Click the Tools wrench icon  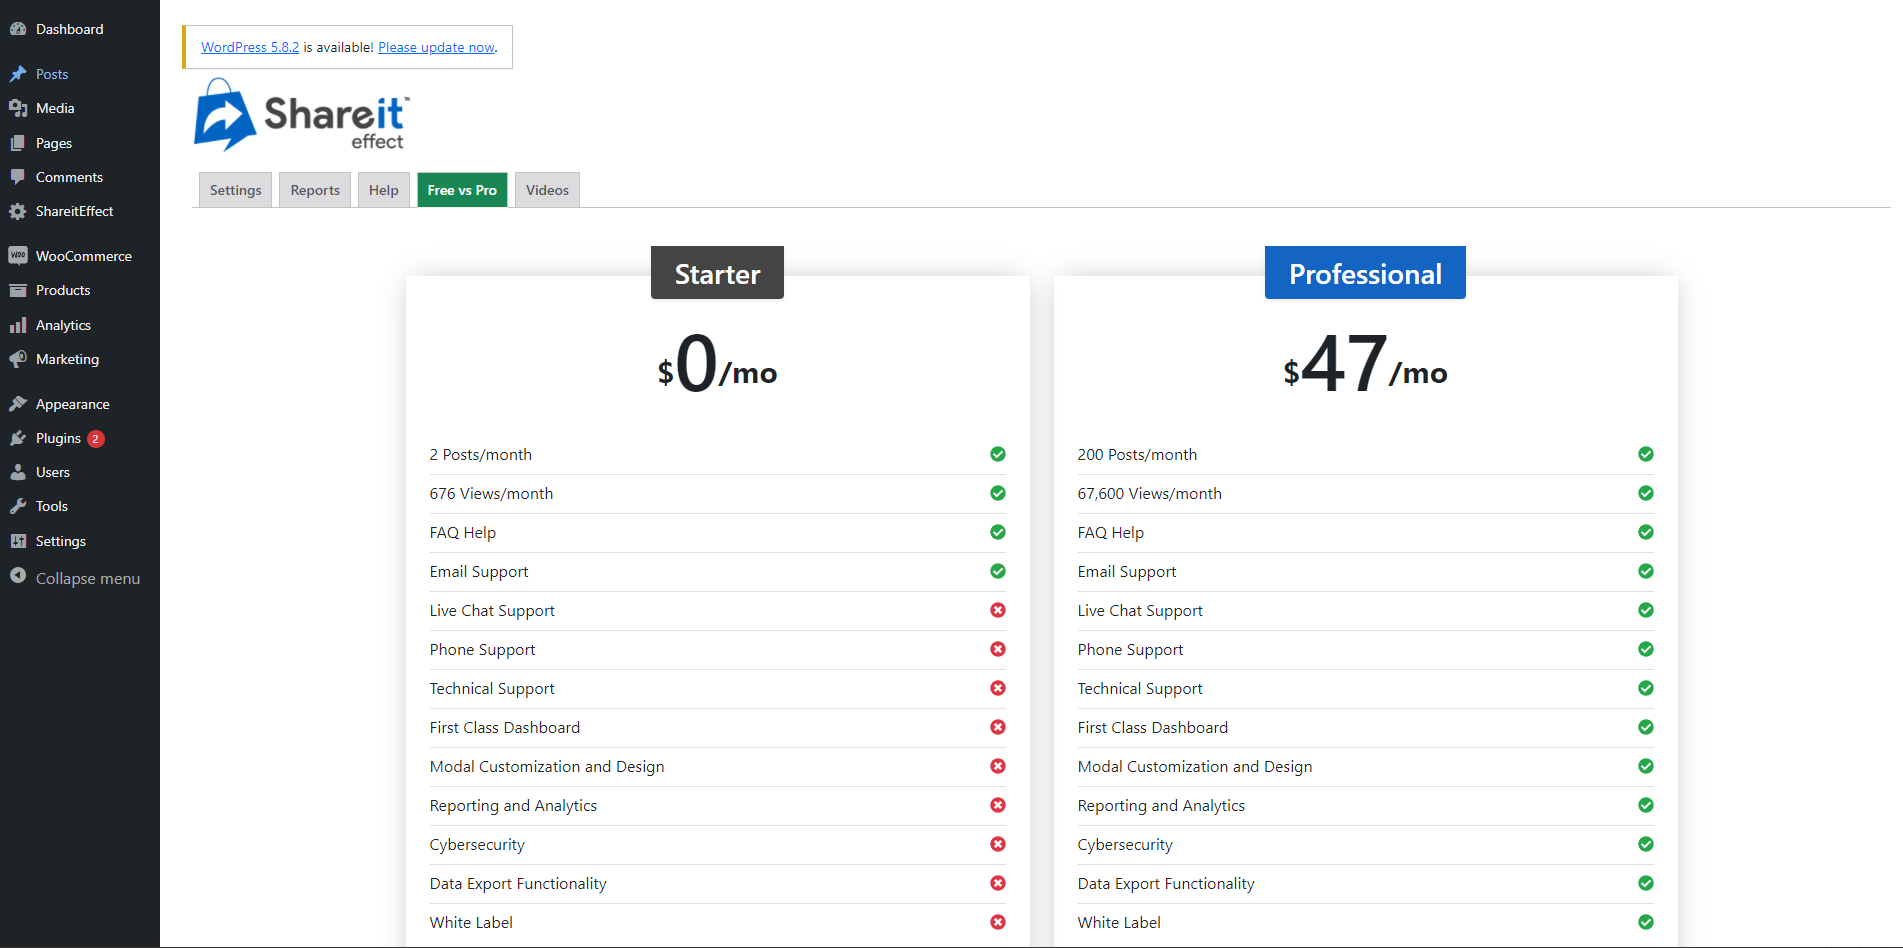[18, 506]
